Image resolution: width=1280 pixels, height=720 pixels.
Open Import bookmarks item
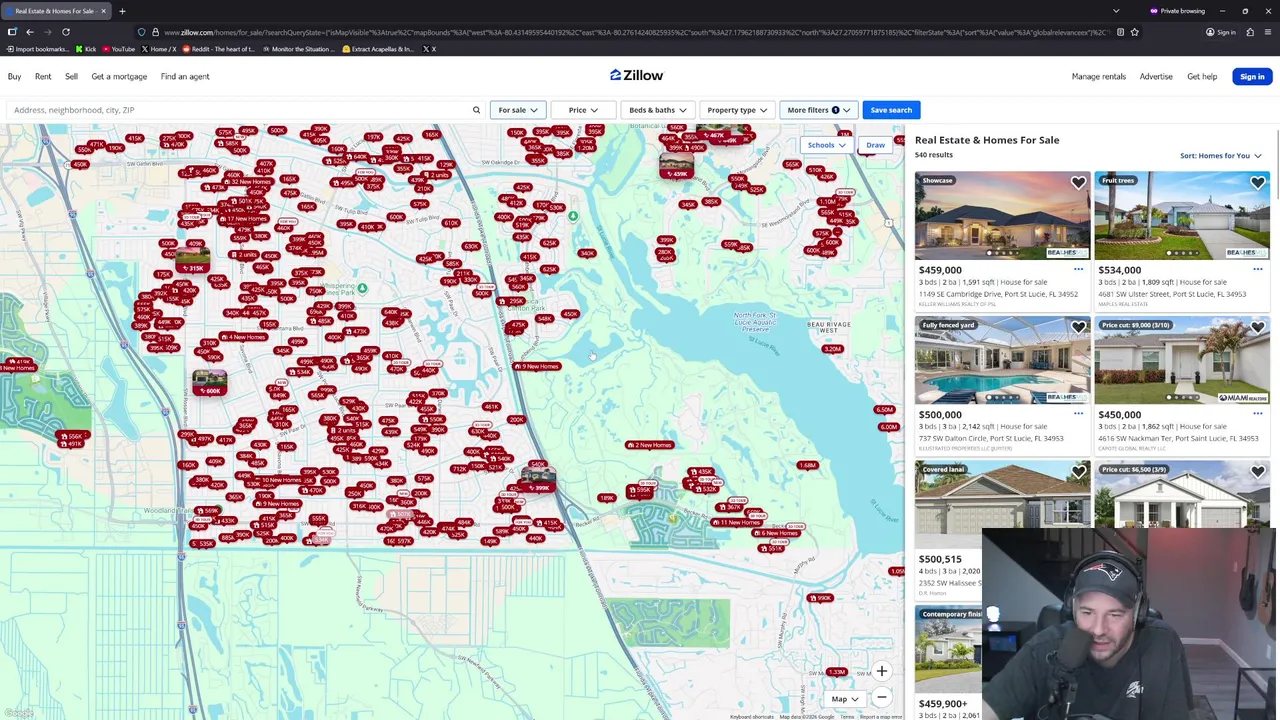pos(38,49)
